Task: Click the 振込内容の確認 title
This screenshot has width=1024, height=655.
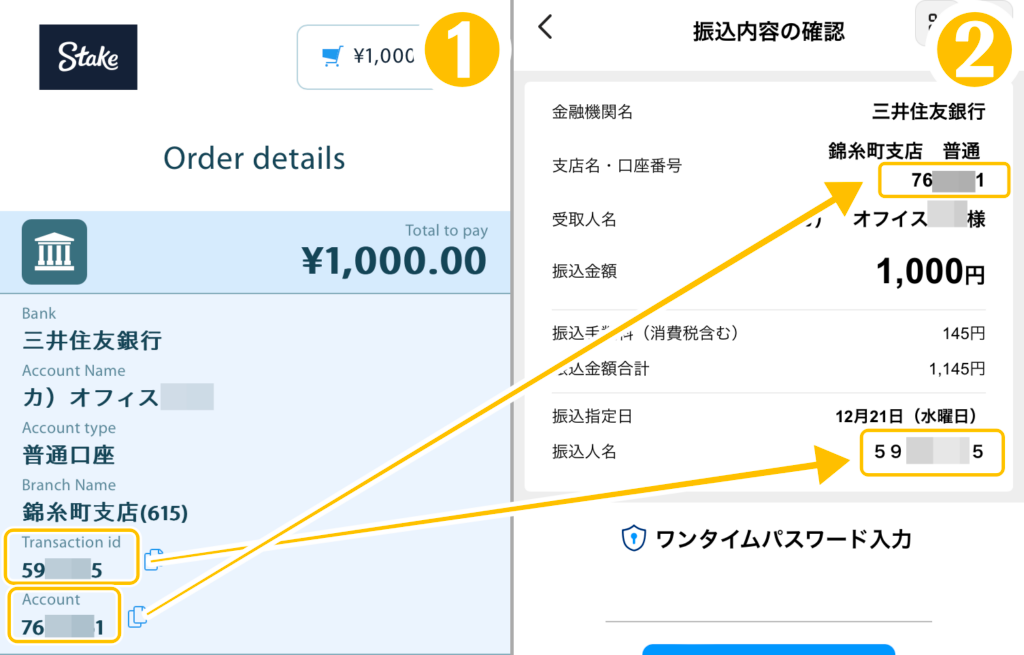Action: pyautogui.click(x=769, y=31)
